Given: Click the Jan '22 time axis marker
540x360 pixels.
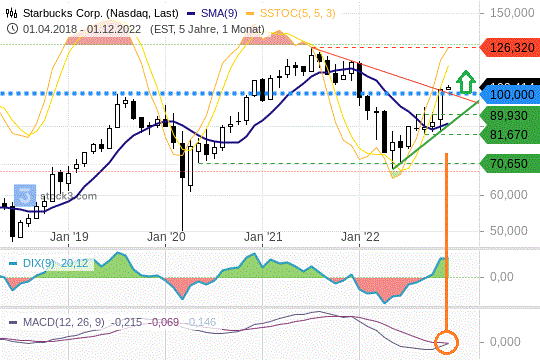Looking at the screenshot, I should coord(360,237).
